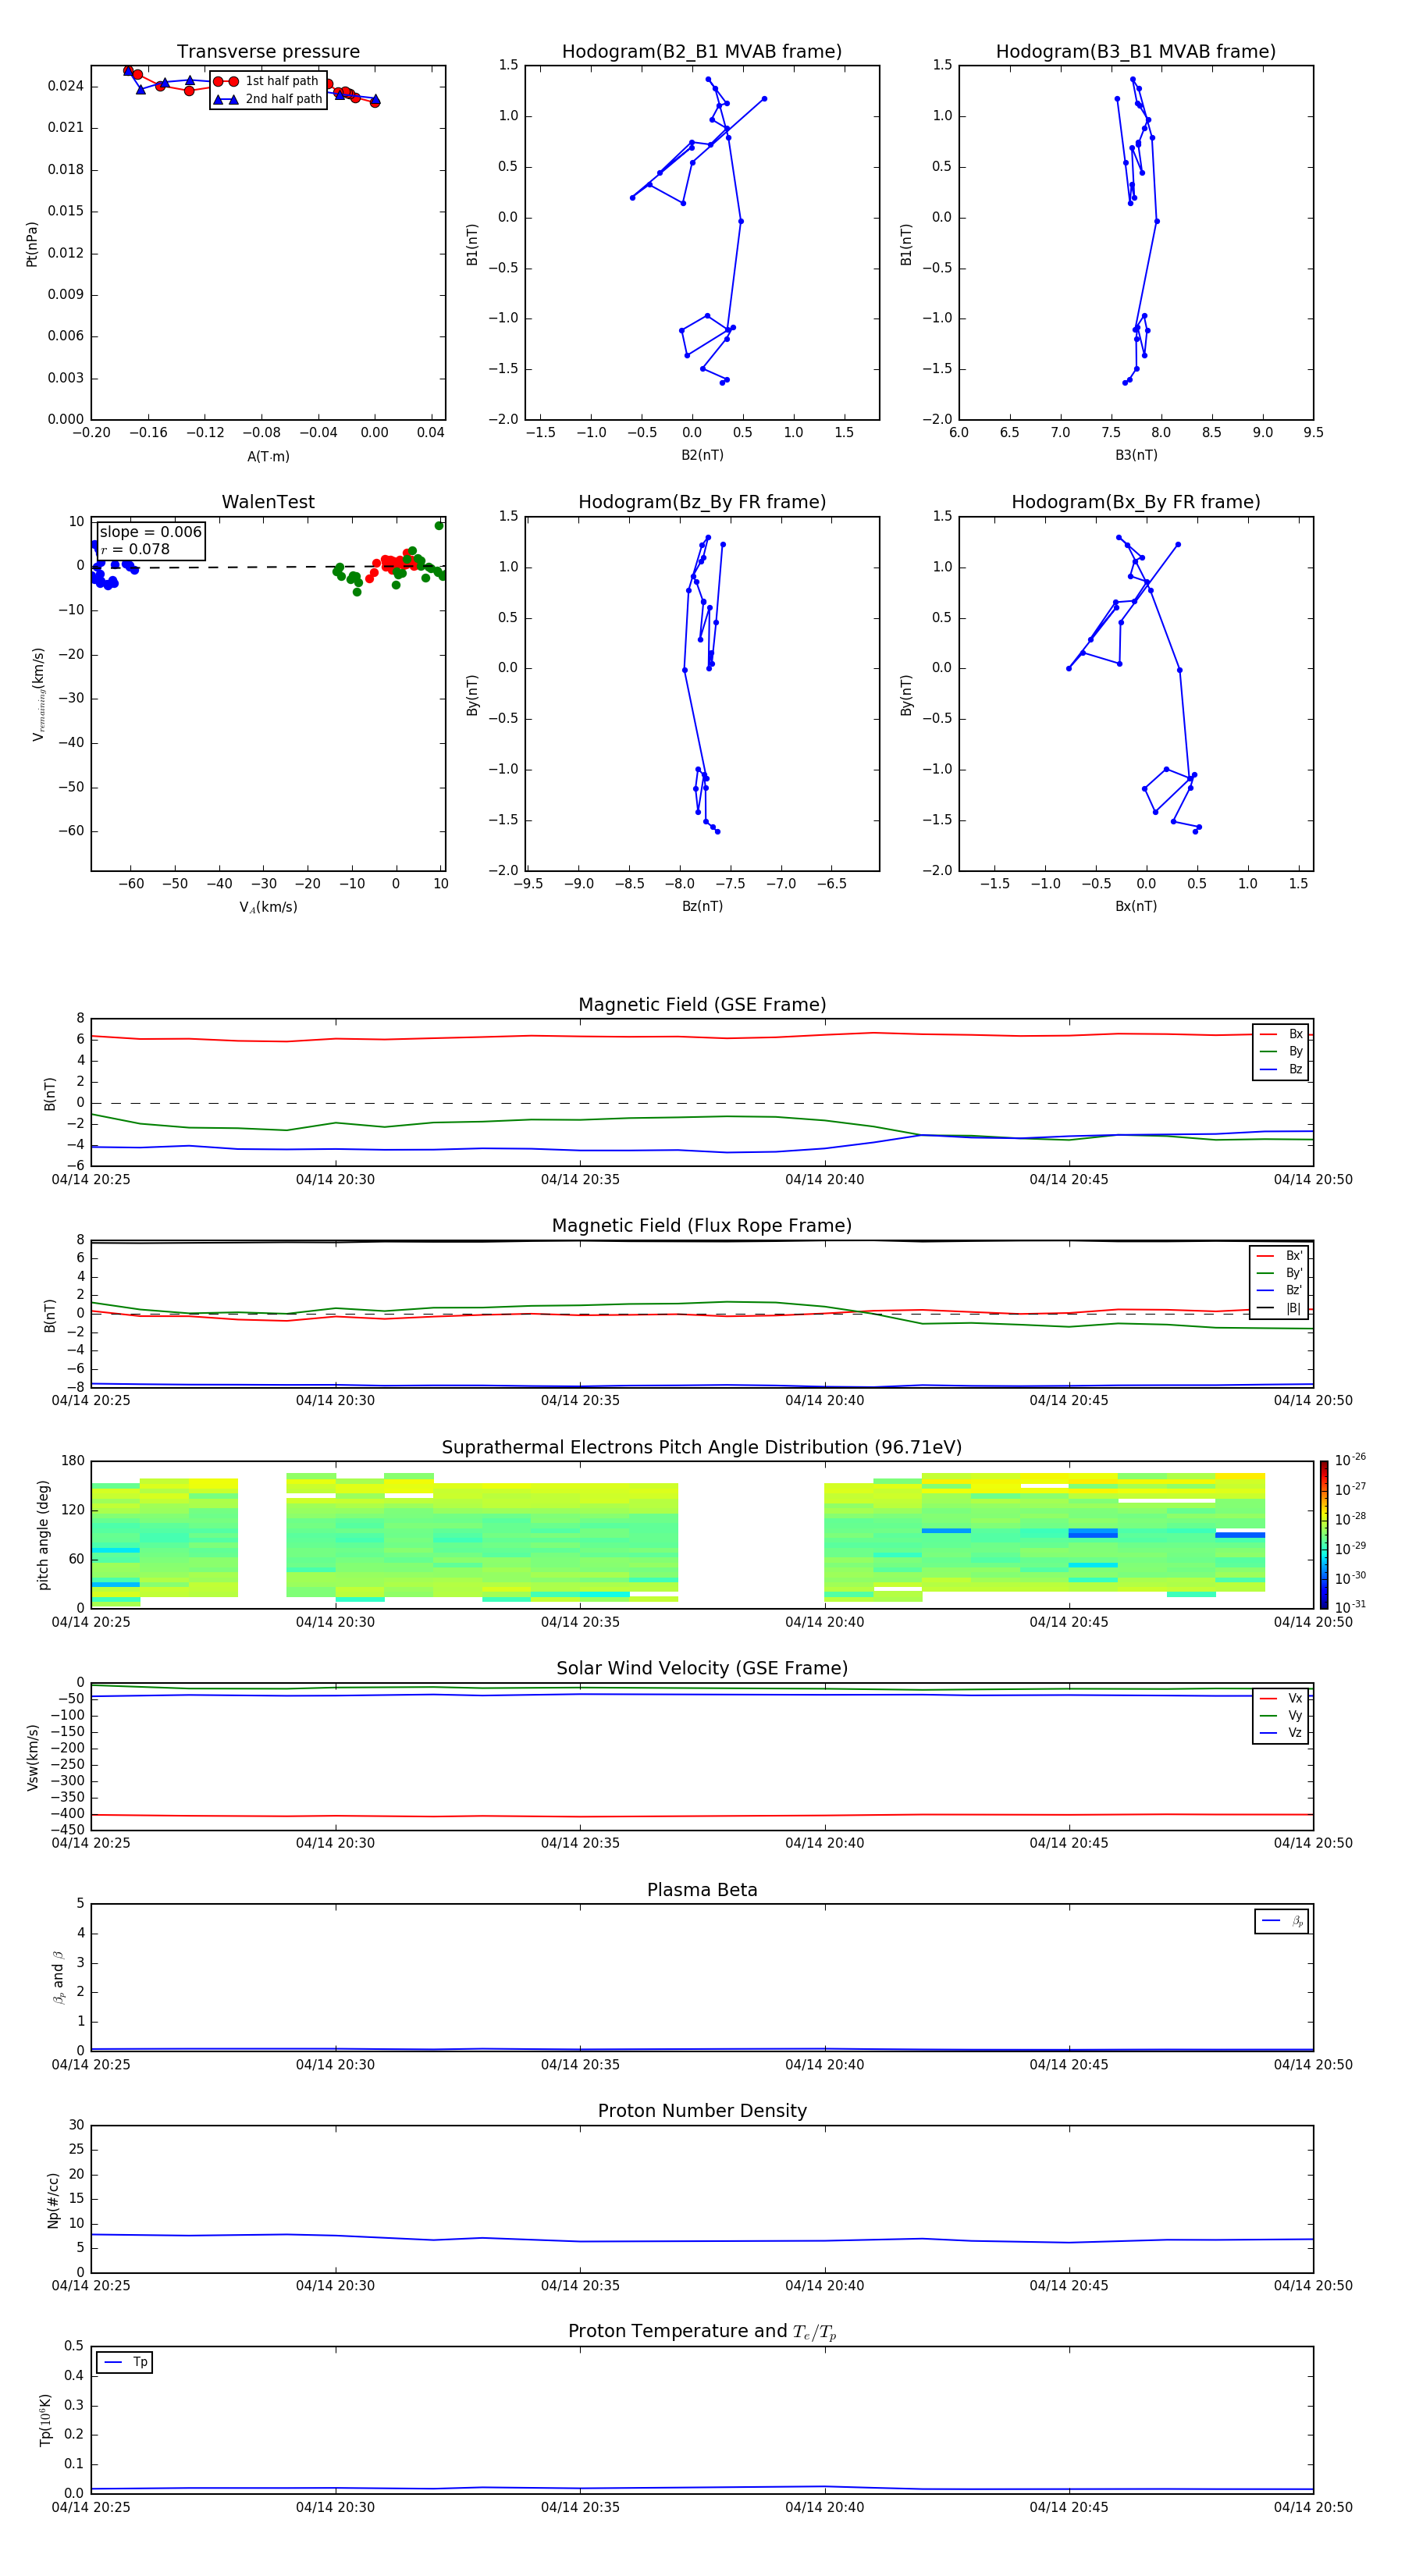Select the "VA(km/s)" x-axis label
The height and width of the screenshot is (2576, 1405).
click(268, 907)
